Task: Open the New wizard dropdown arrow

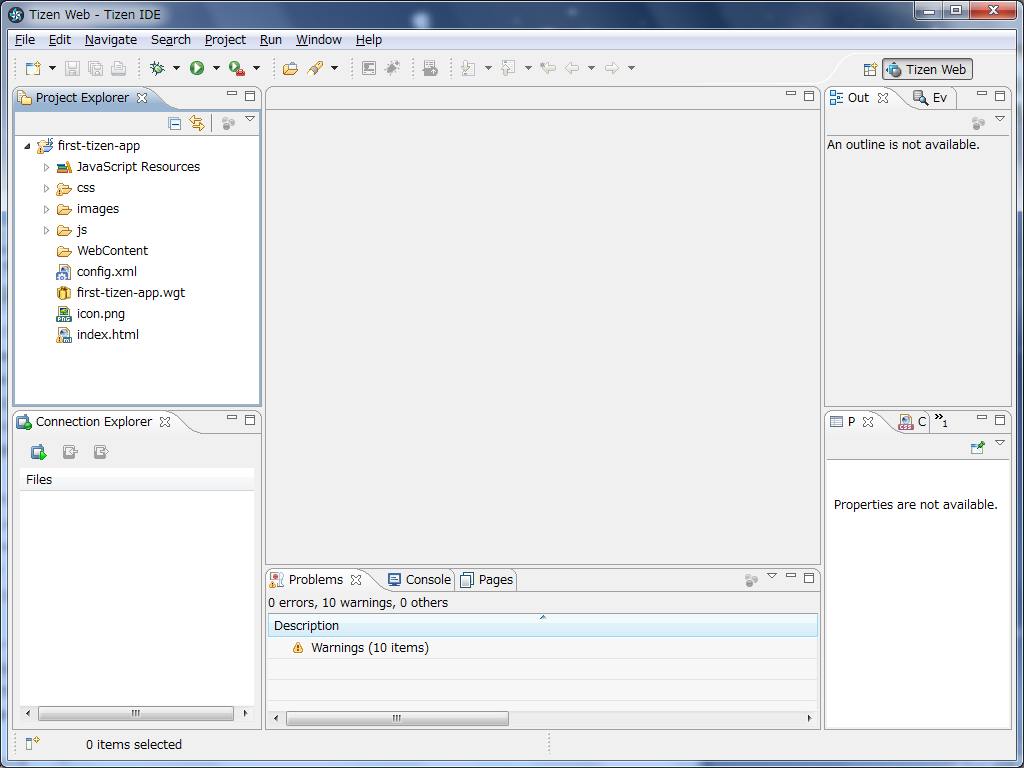Action: pyautogui.click(x=52, y=68)
